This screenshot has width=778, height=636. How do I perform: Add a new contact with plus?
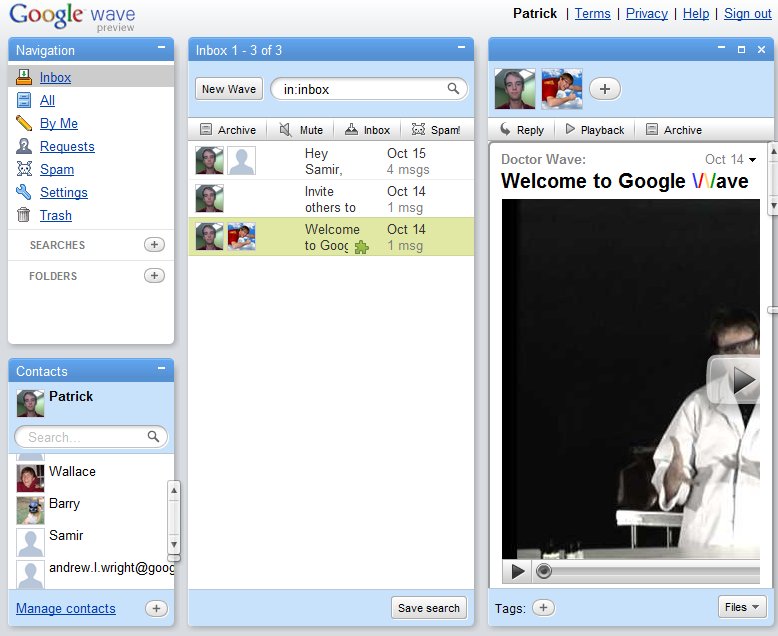pyautogui.click(x=156, y=609)
